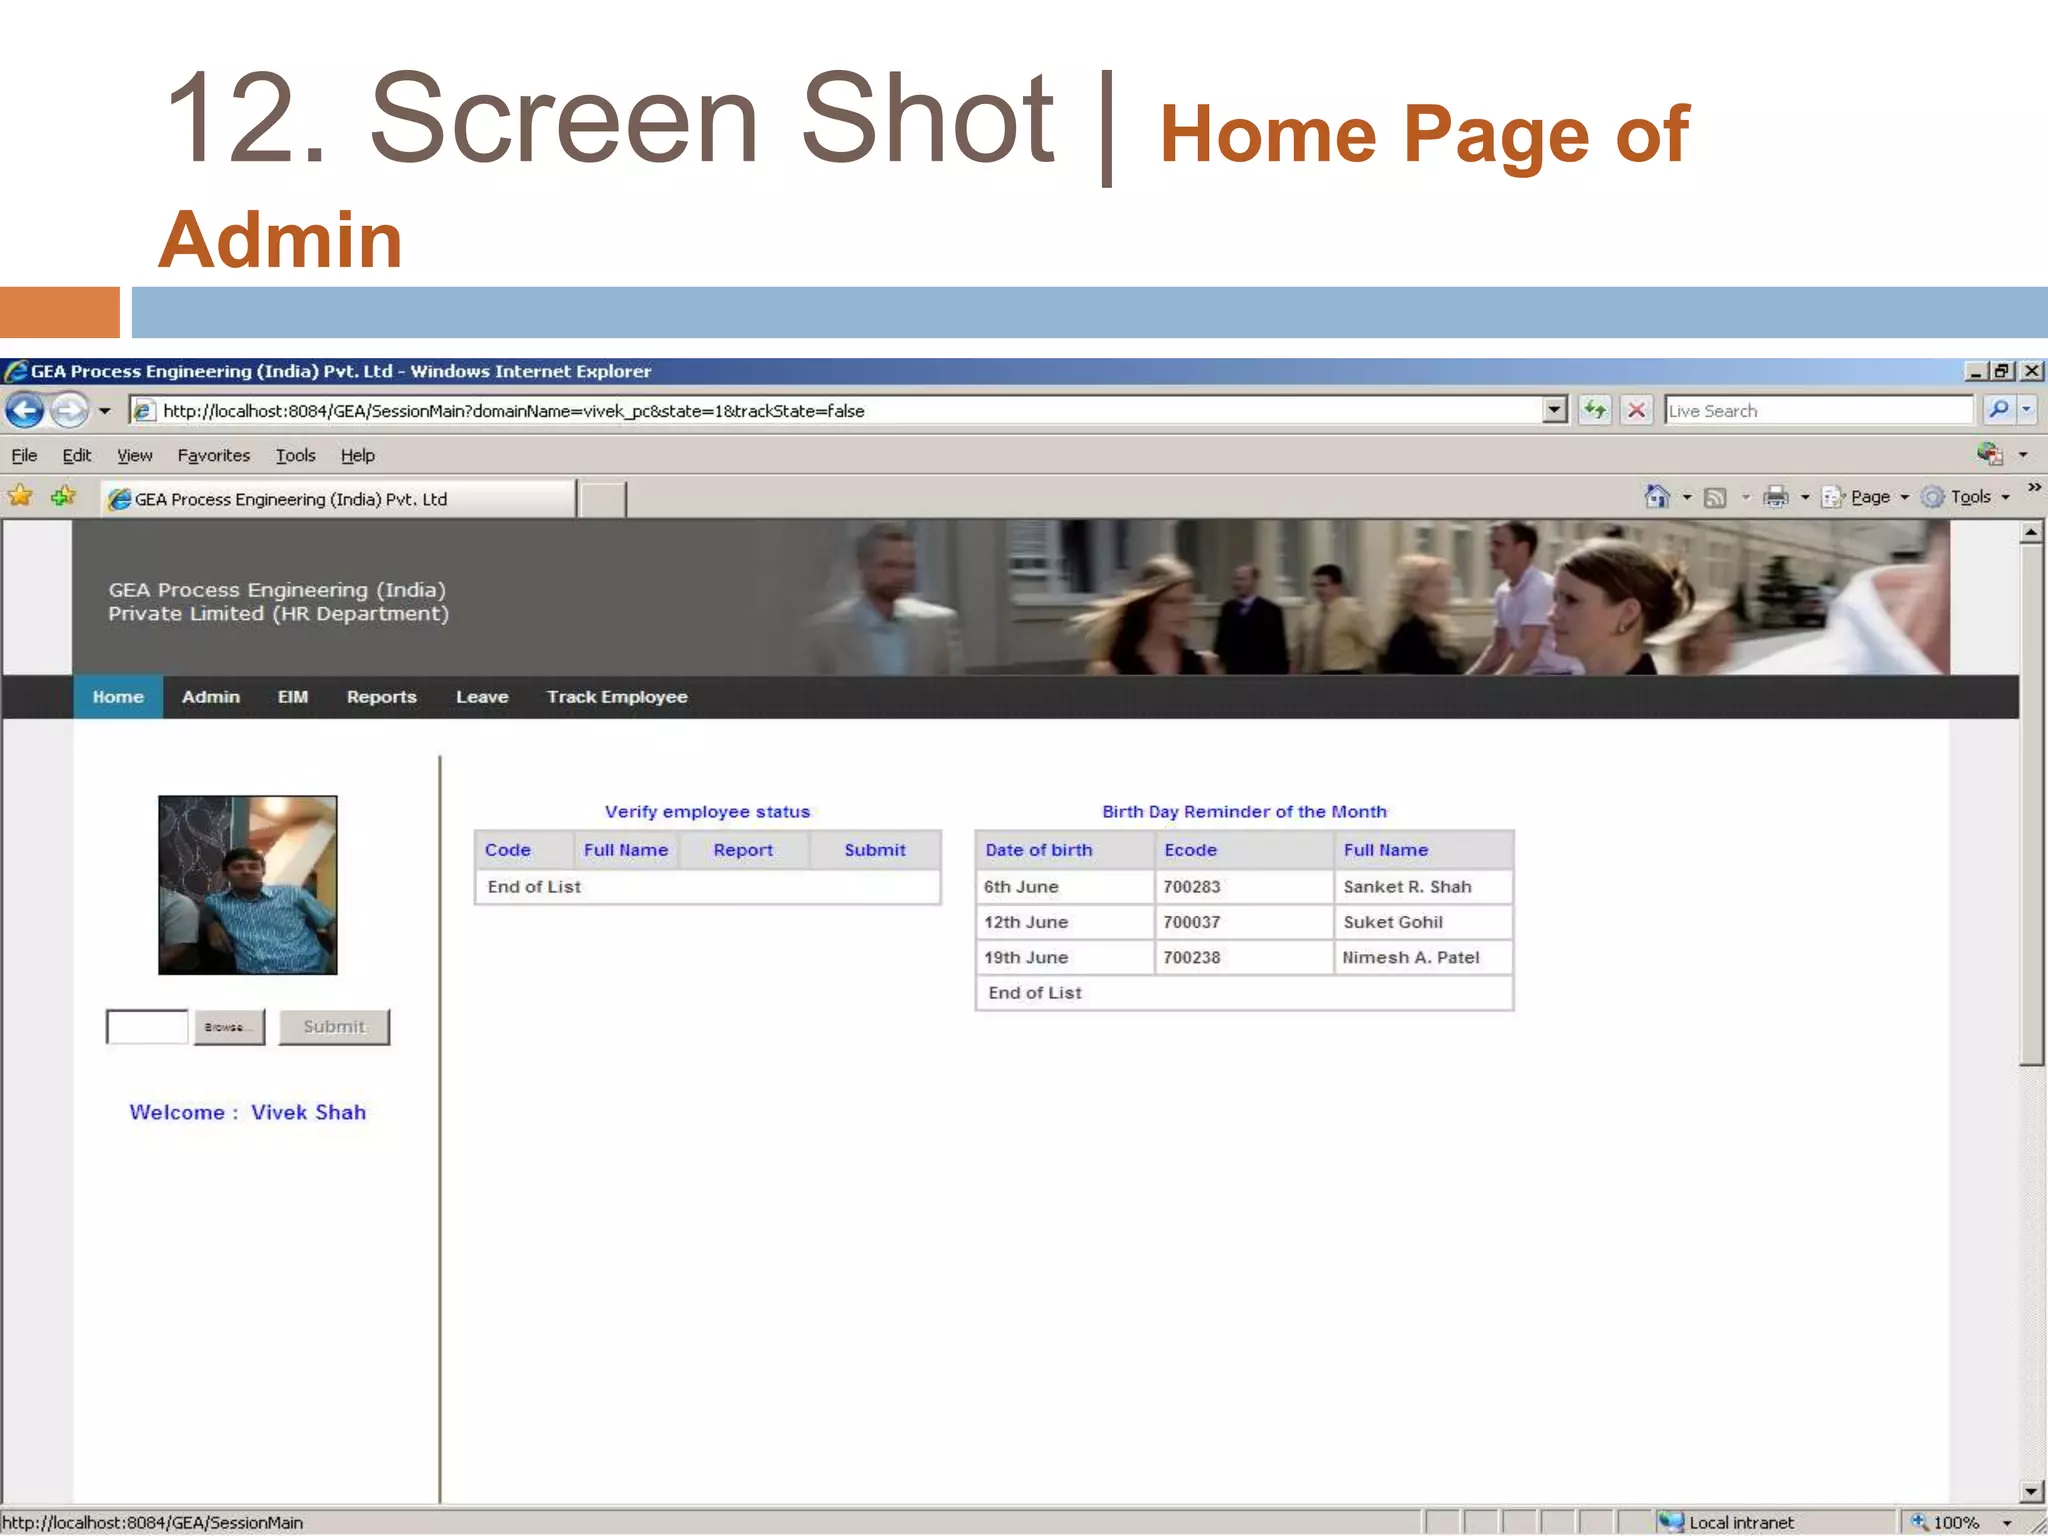Click the 100% zoom level button

coord(1946,1522)
